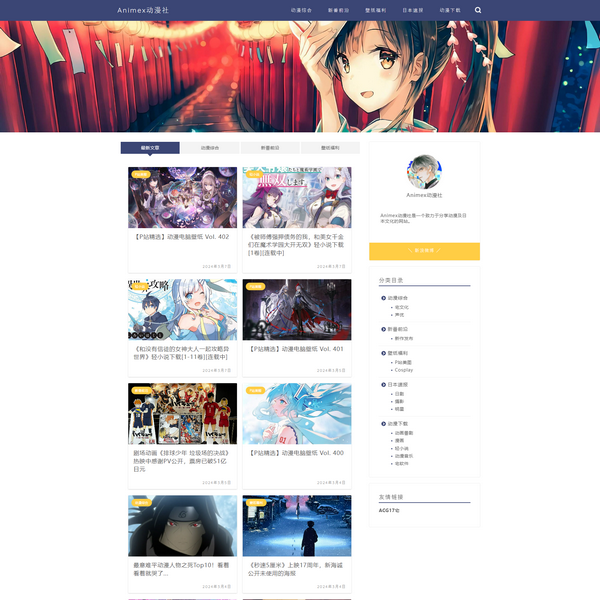This screenshot has width=600, height=600.
Task: Click the arrow icon beside 动漫综合 in sidebar
Action: [x=383, y=298]
